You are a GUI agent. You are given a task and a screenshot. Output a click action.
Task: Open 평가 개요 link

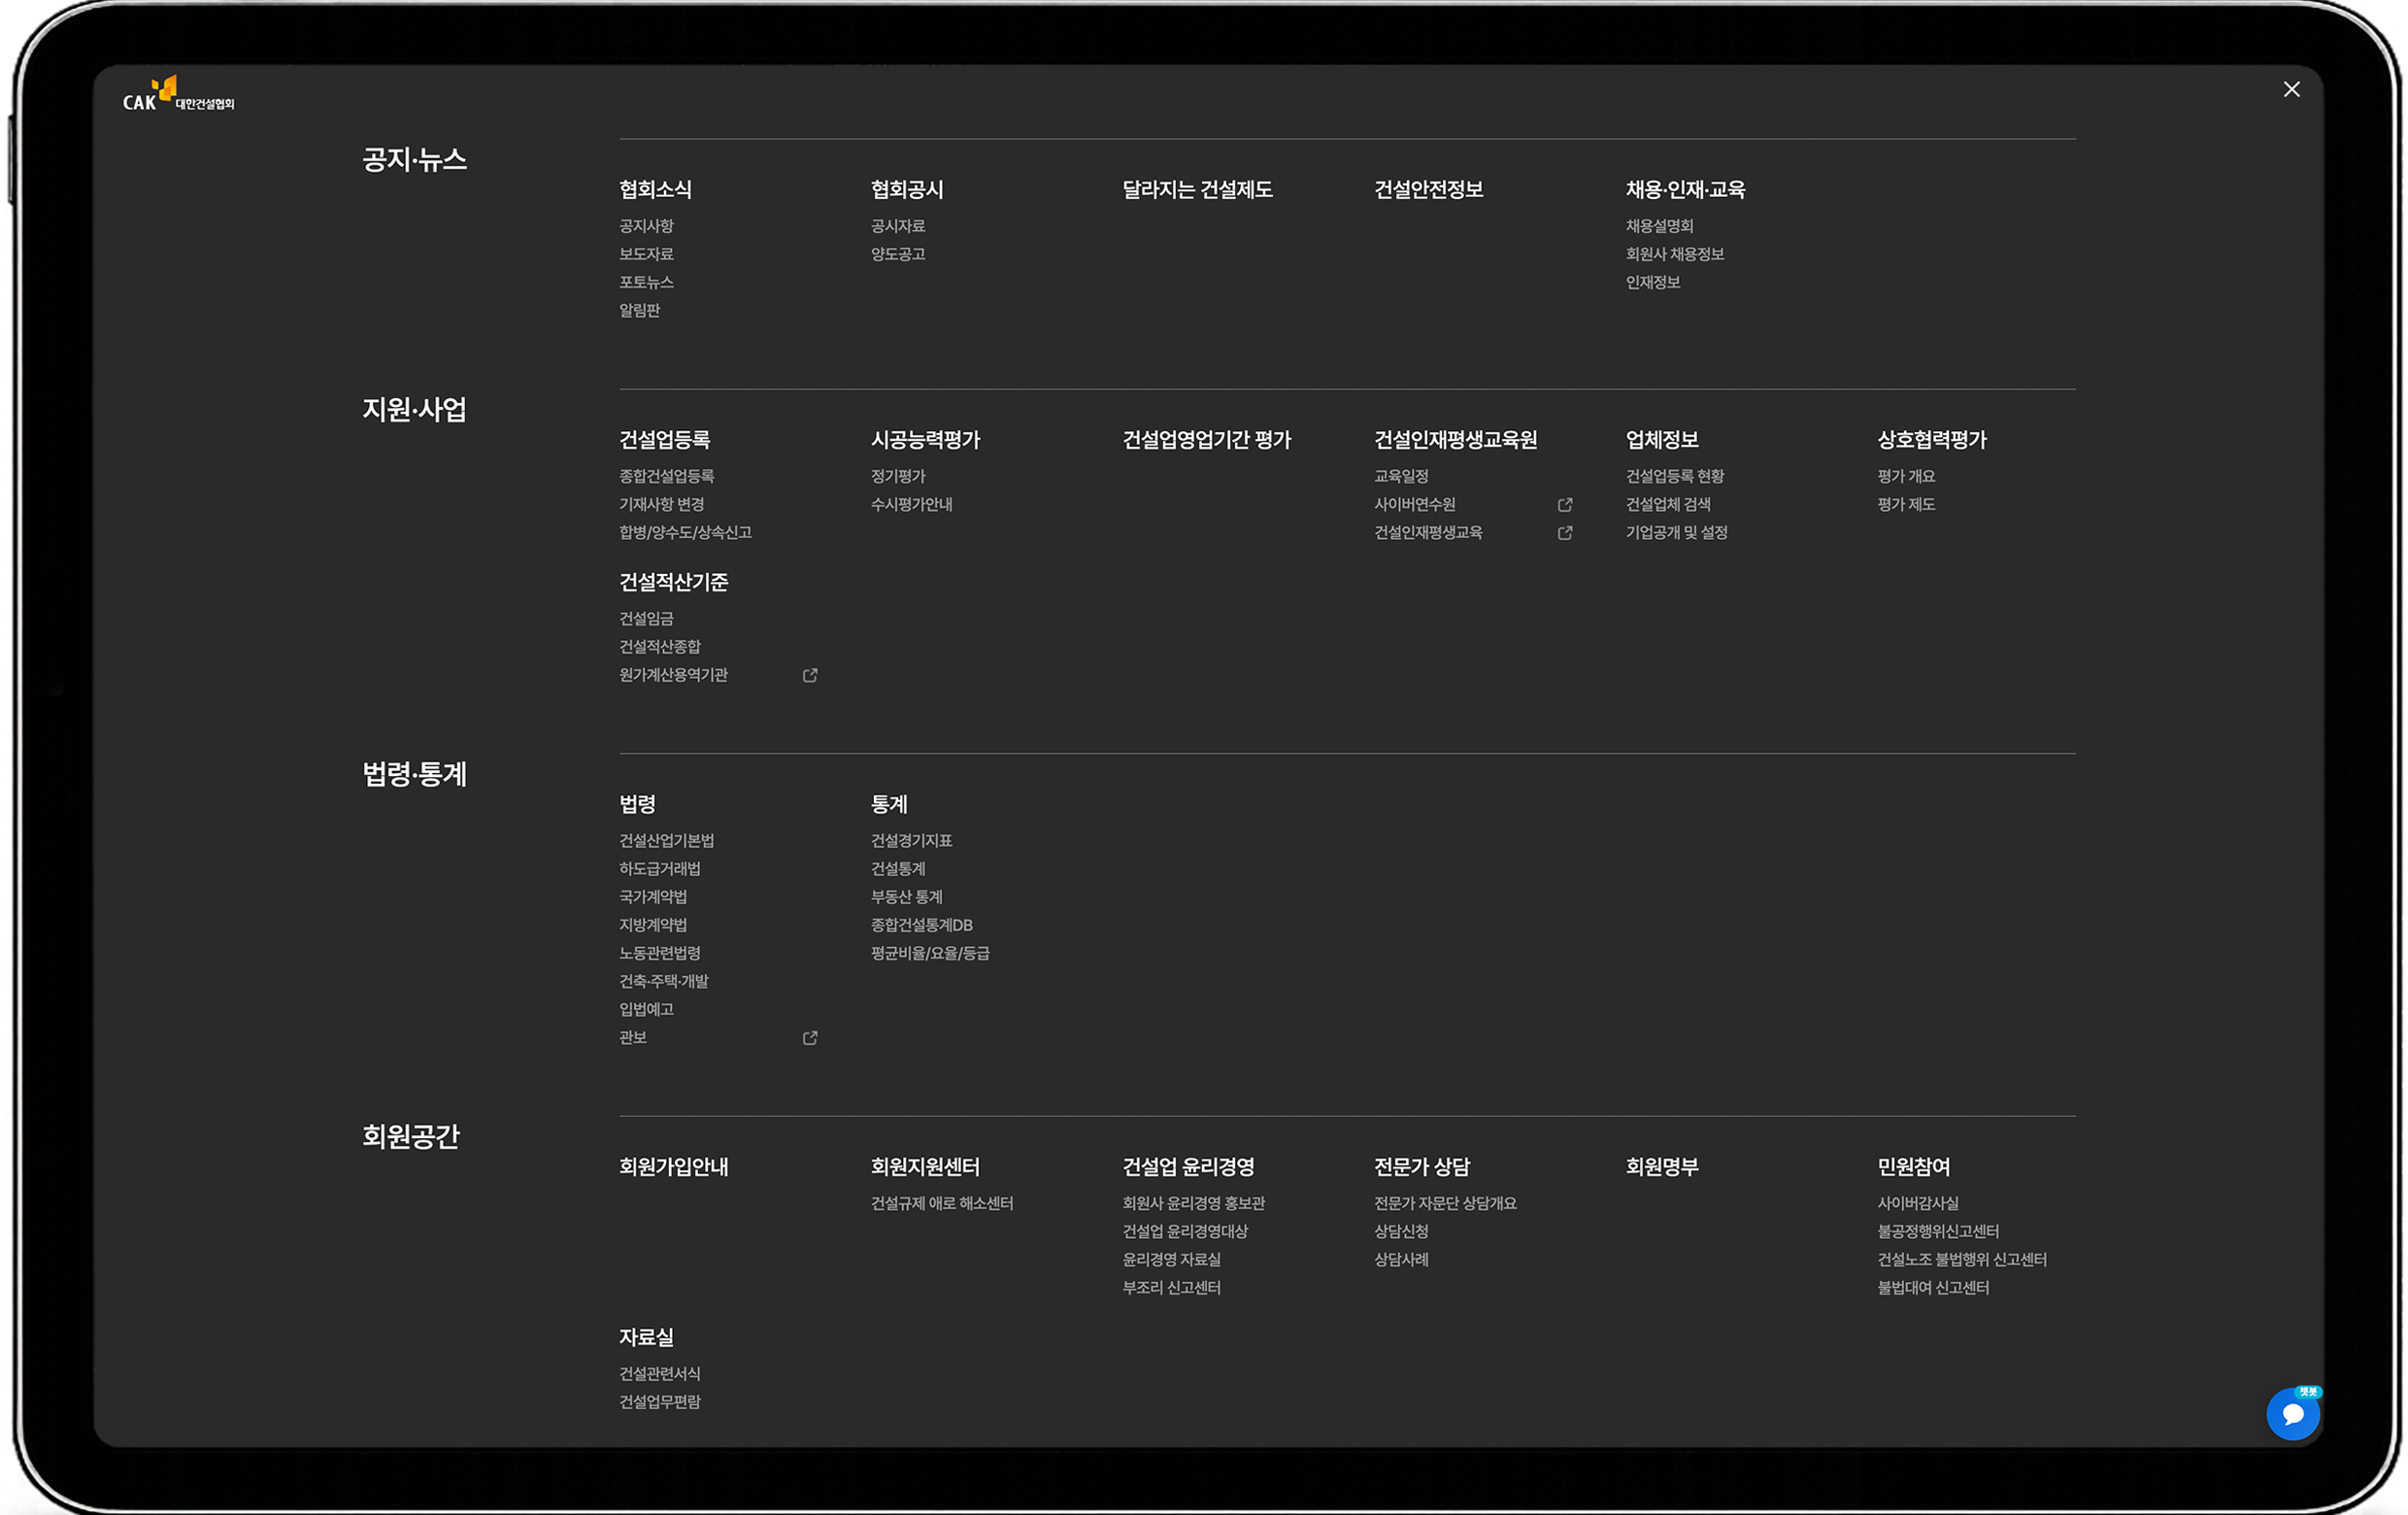tap(1906, 477)
